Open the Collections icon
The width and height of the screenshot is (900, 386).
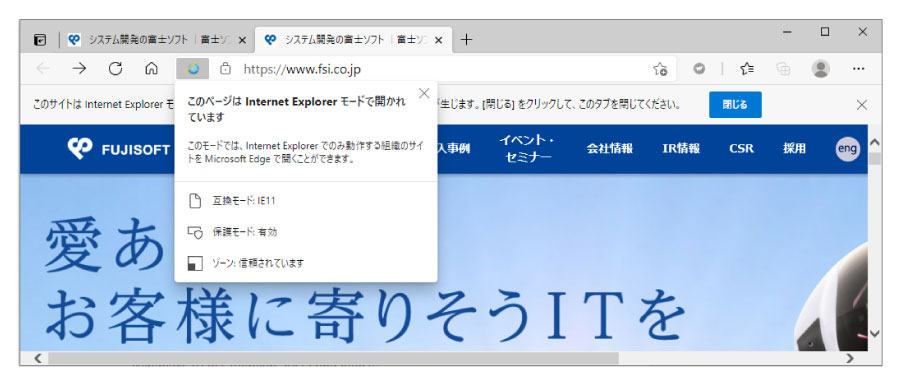783,69
